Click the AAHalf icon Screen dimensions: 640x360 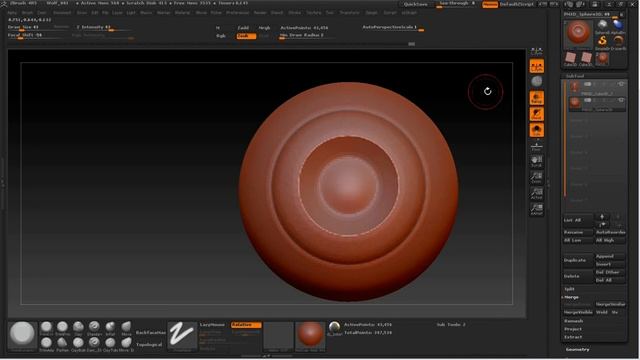pos(536,209)
